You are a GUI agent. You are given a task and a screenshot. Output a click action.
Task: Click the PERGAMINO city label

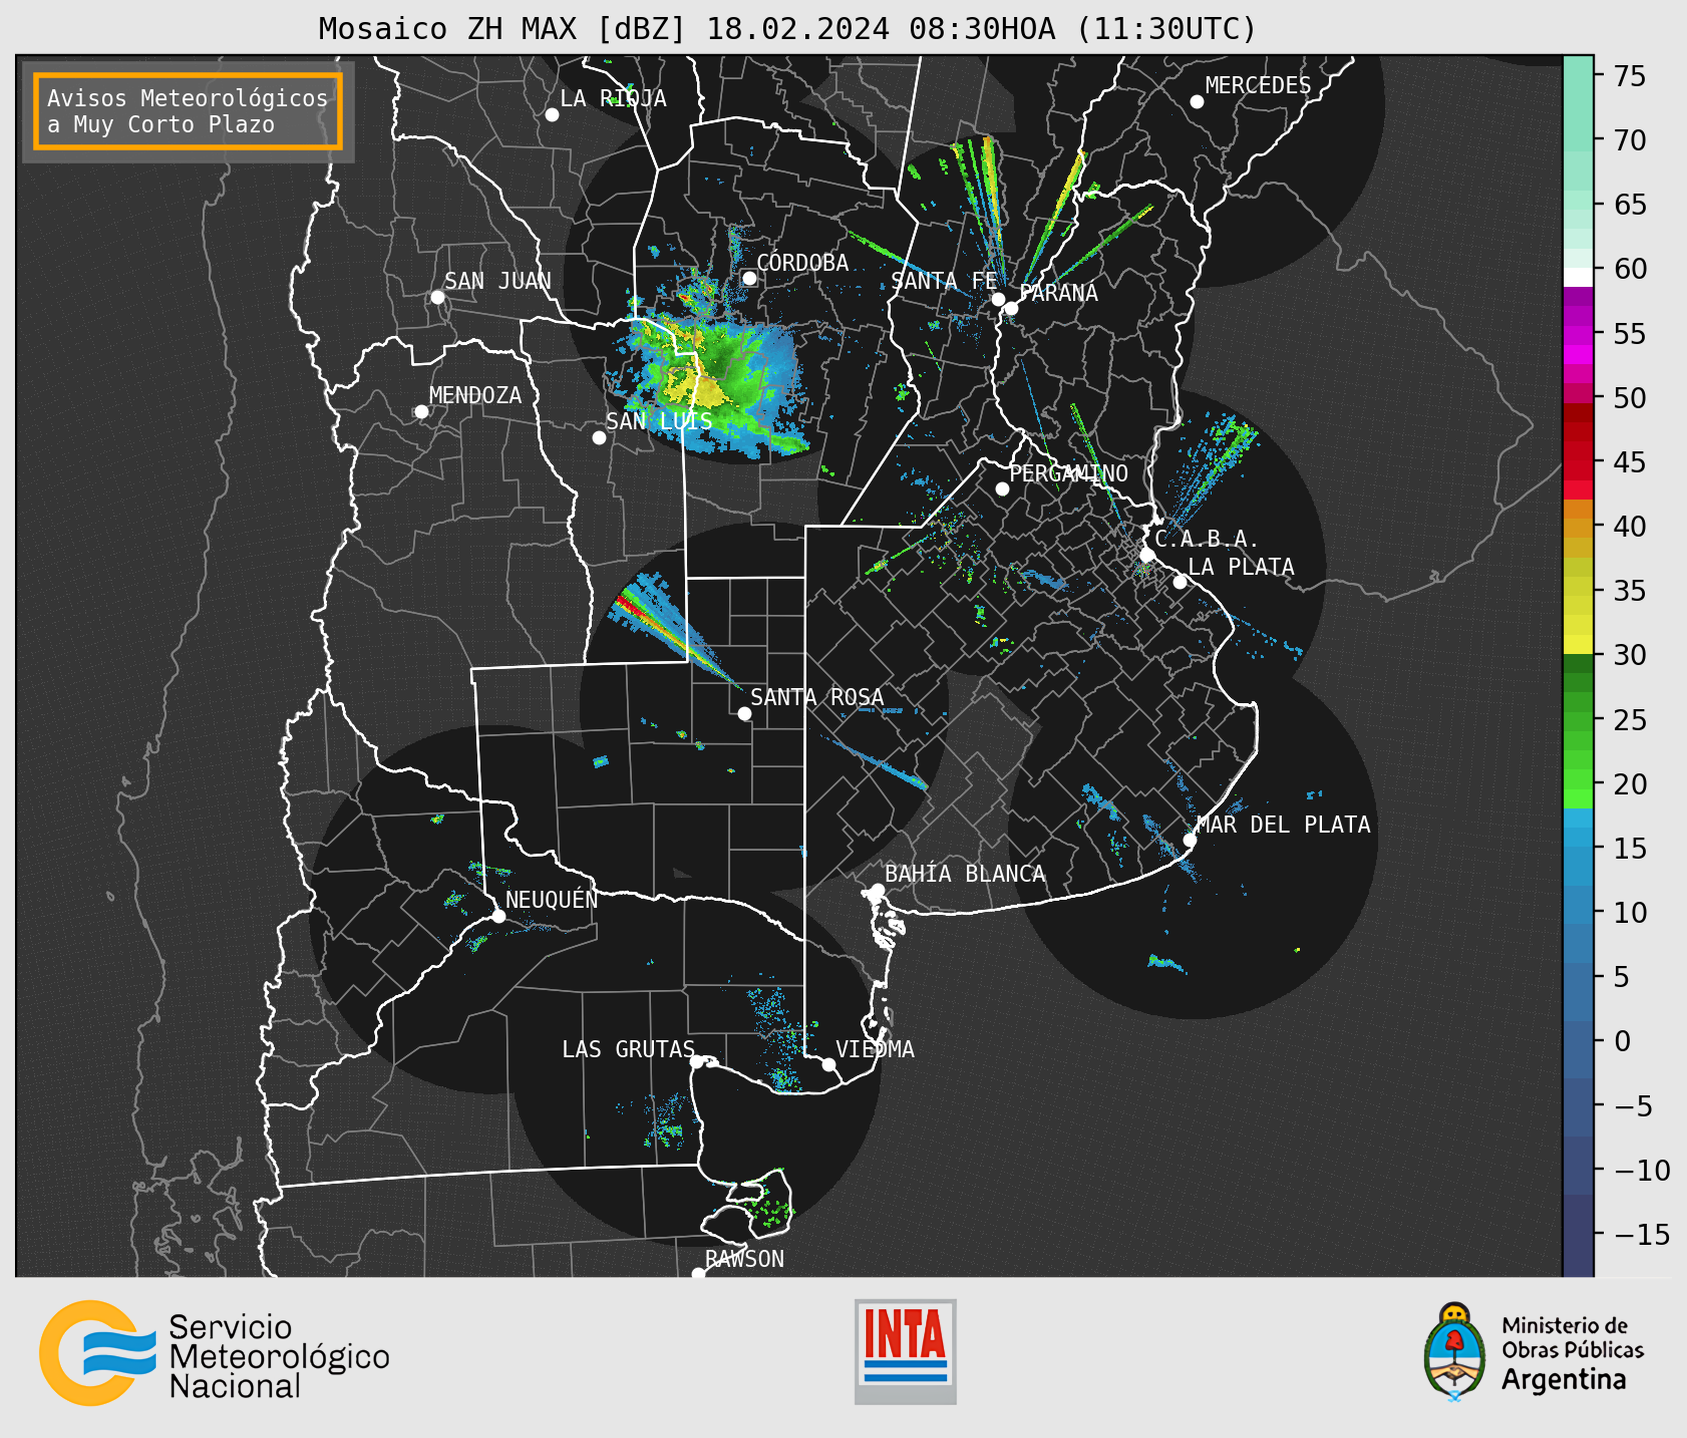(x=1069, y=474)
